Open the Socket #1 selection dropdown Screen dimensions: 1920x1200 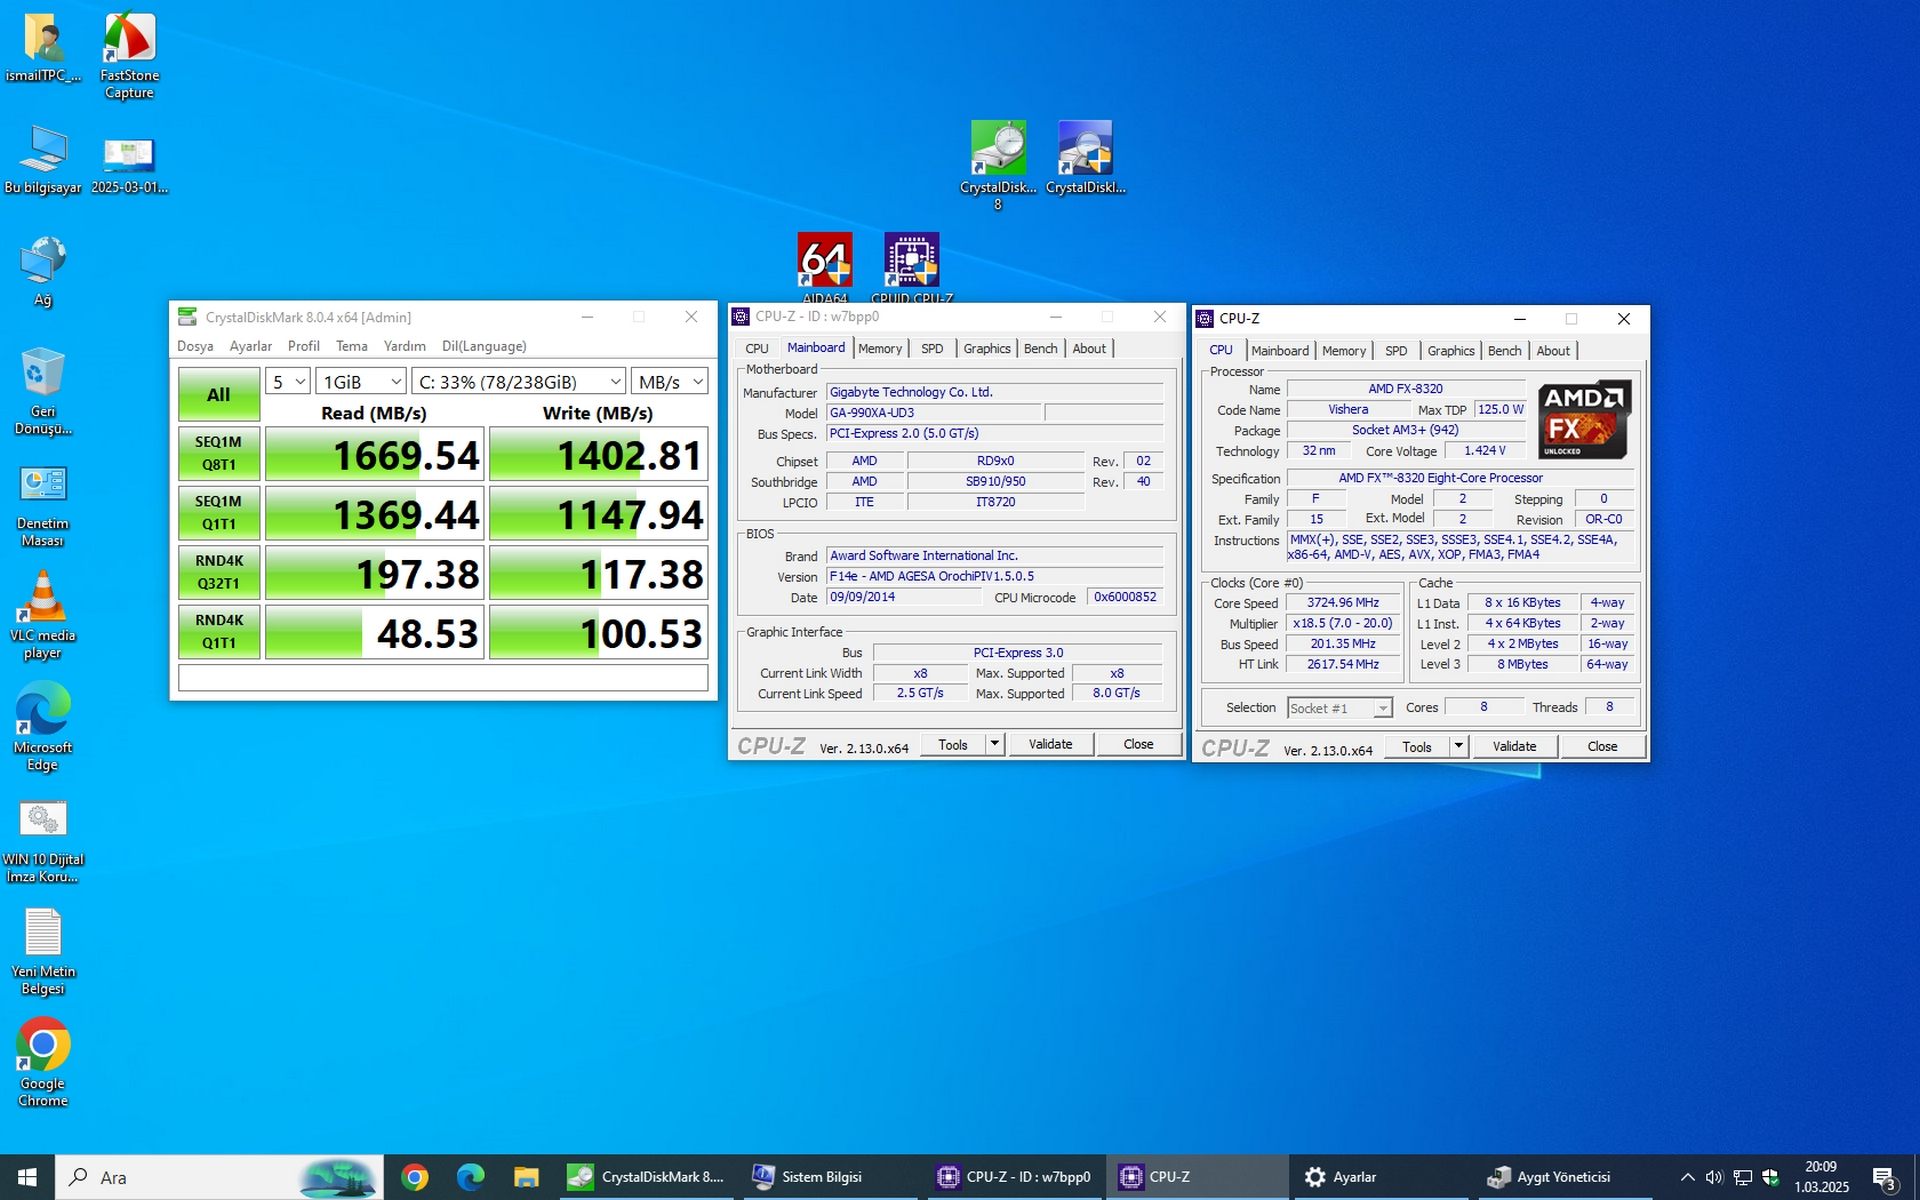[x=1339, y=708]
